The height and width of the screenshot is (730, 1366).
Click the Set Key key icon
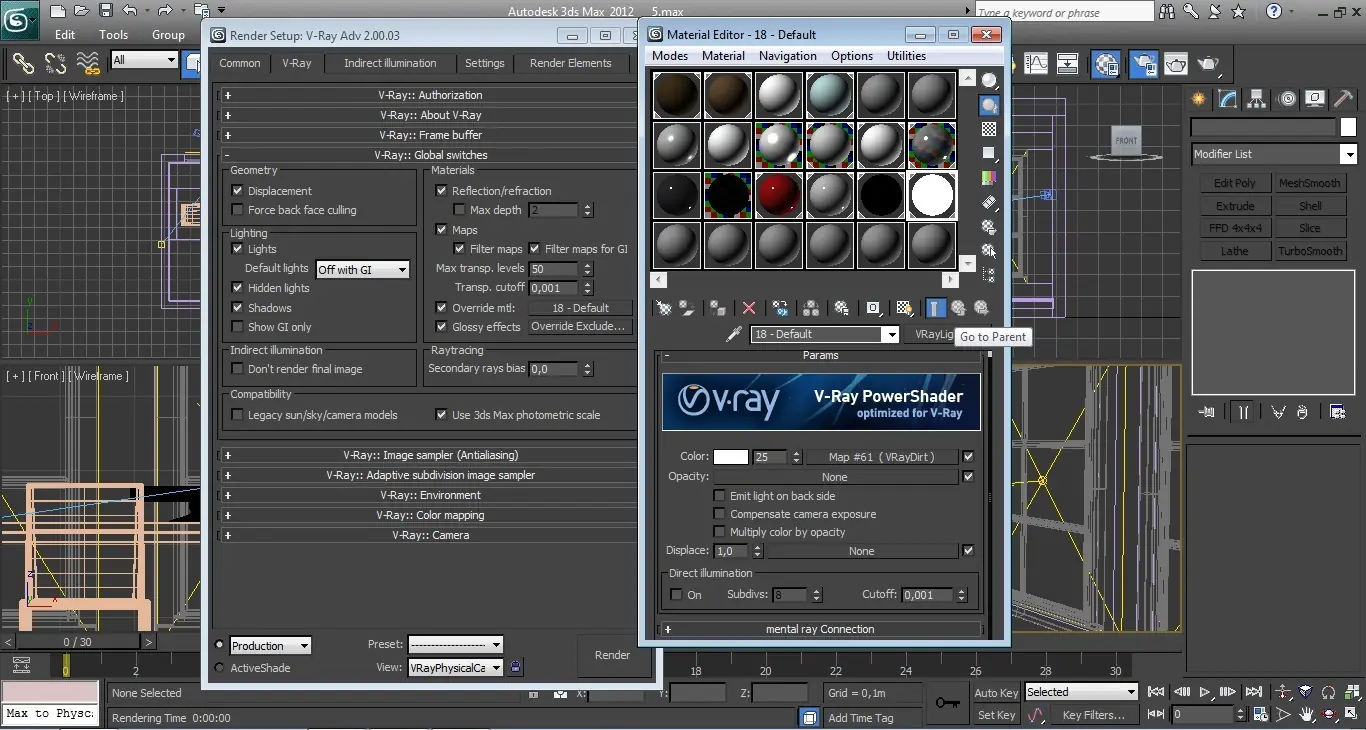(x=948, y=703)
